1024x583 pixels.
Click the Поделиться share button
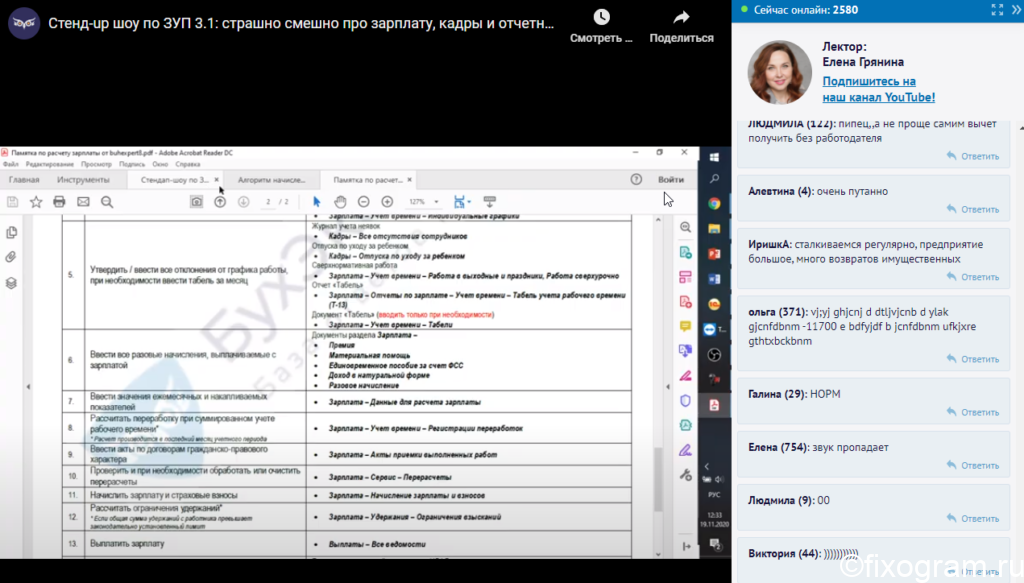click(x=681, y=25)
